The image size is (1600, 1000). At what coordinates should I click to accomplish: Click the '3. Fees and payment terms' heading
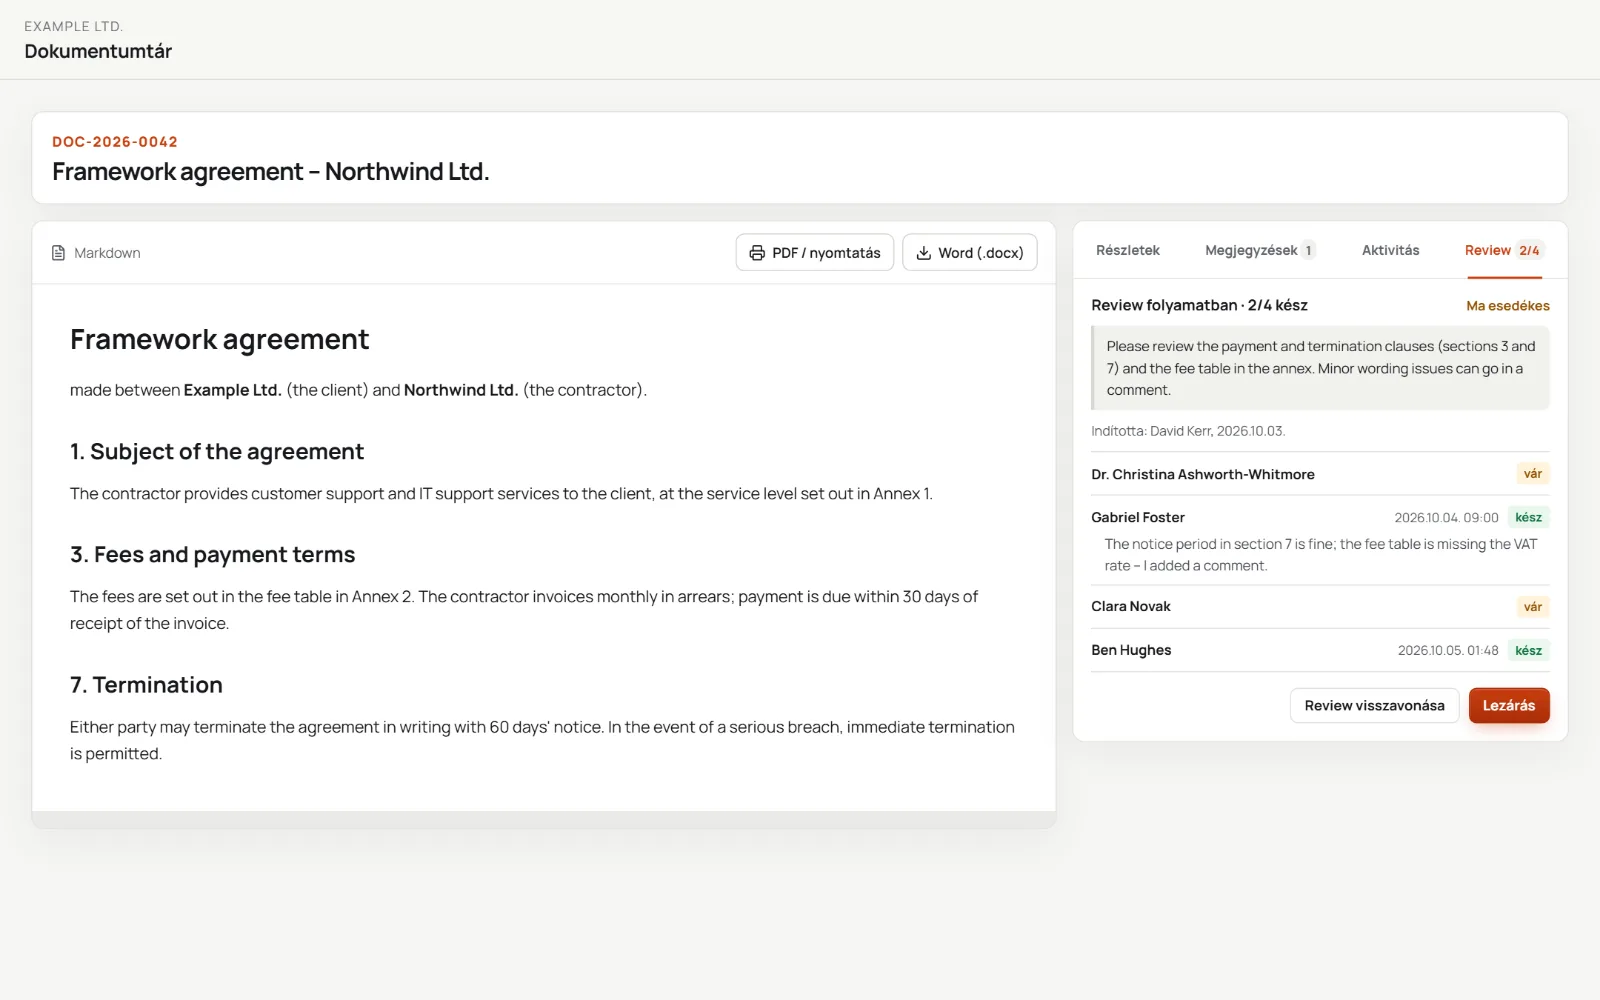pos(213,555)
